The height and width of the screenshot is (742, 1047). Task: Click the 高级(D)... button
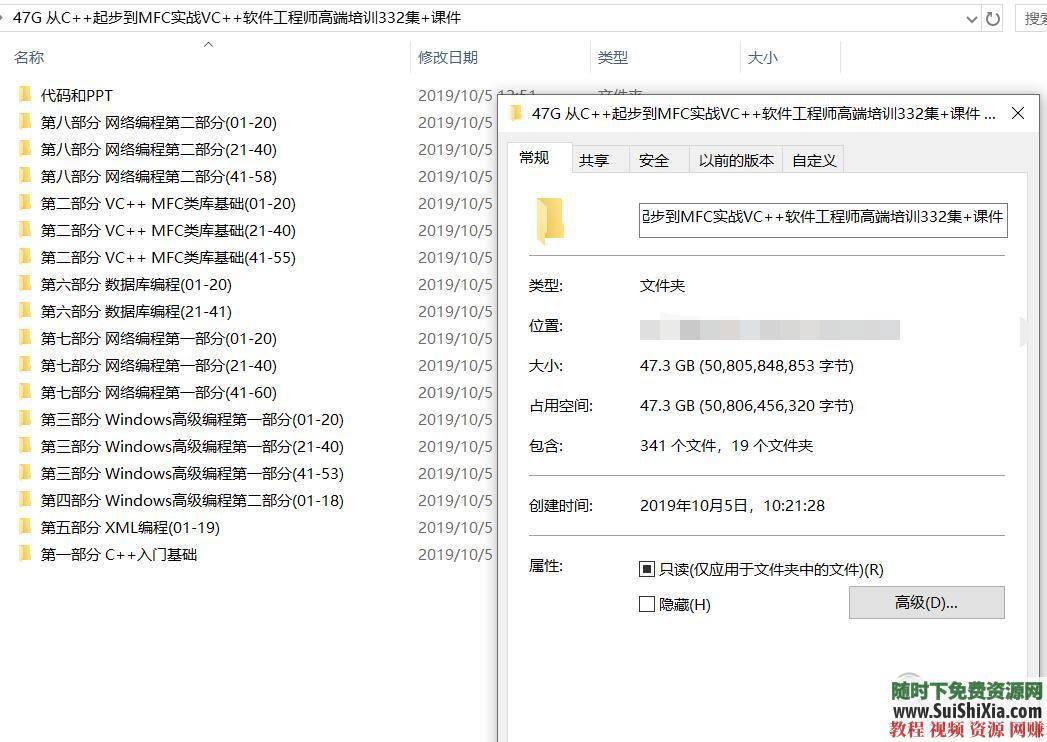tap(925, 602)
